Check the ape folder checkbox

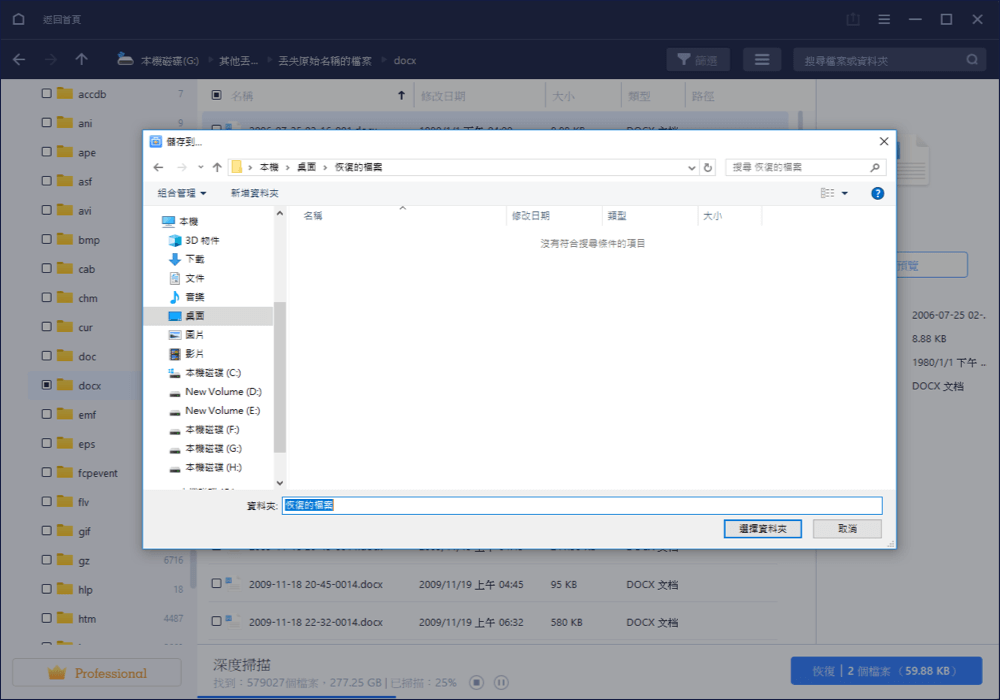pyautogui.click(x=47, y=152)
